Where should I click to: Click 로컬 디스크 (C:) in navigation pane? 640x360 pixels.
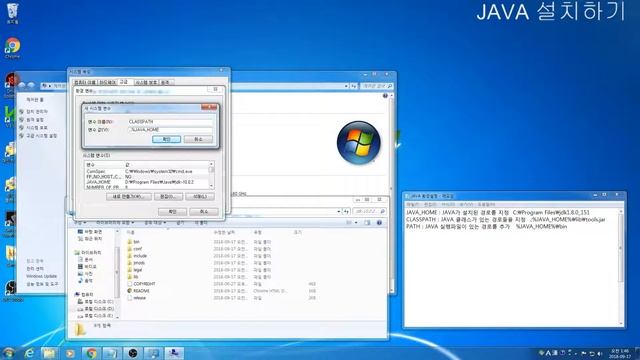click(x=96, y=302)
